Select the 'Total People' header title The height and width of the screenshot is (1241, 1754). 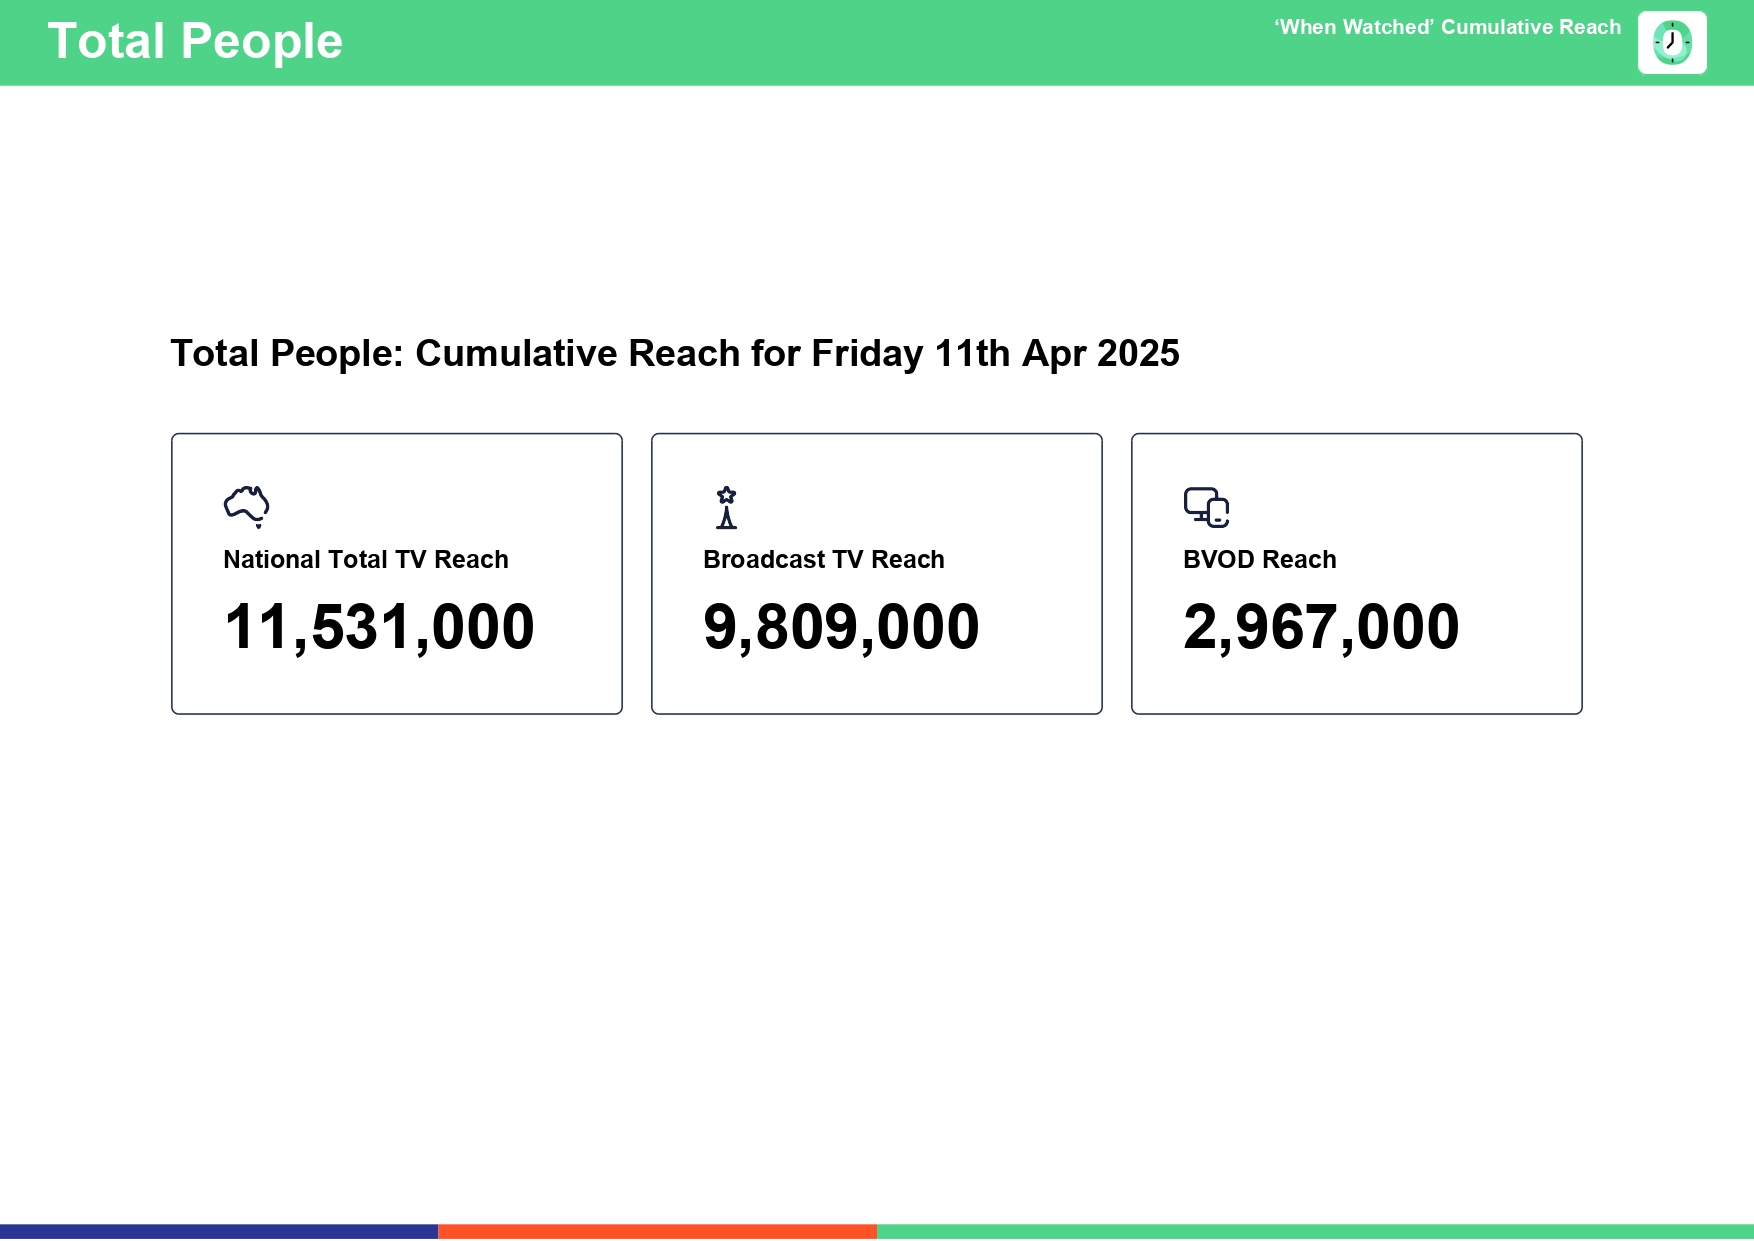(x=195, y=42)
